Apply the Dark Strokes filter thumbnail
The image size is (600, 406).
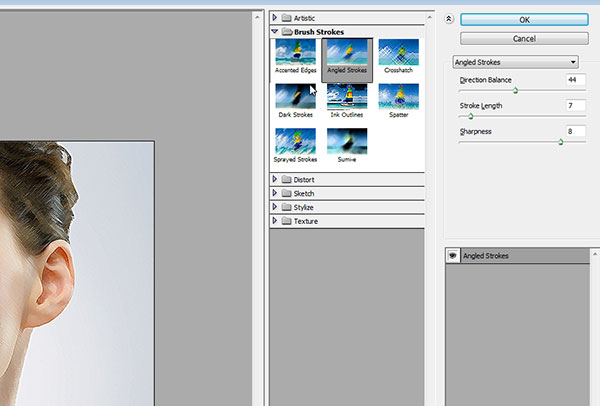[x=295, y=96]
